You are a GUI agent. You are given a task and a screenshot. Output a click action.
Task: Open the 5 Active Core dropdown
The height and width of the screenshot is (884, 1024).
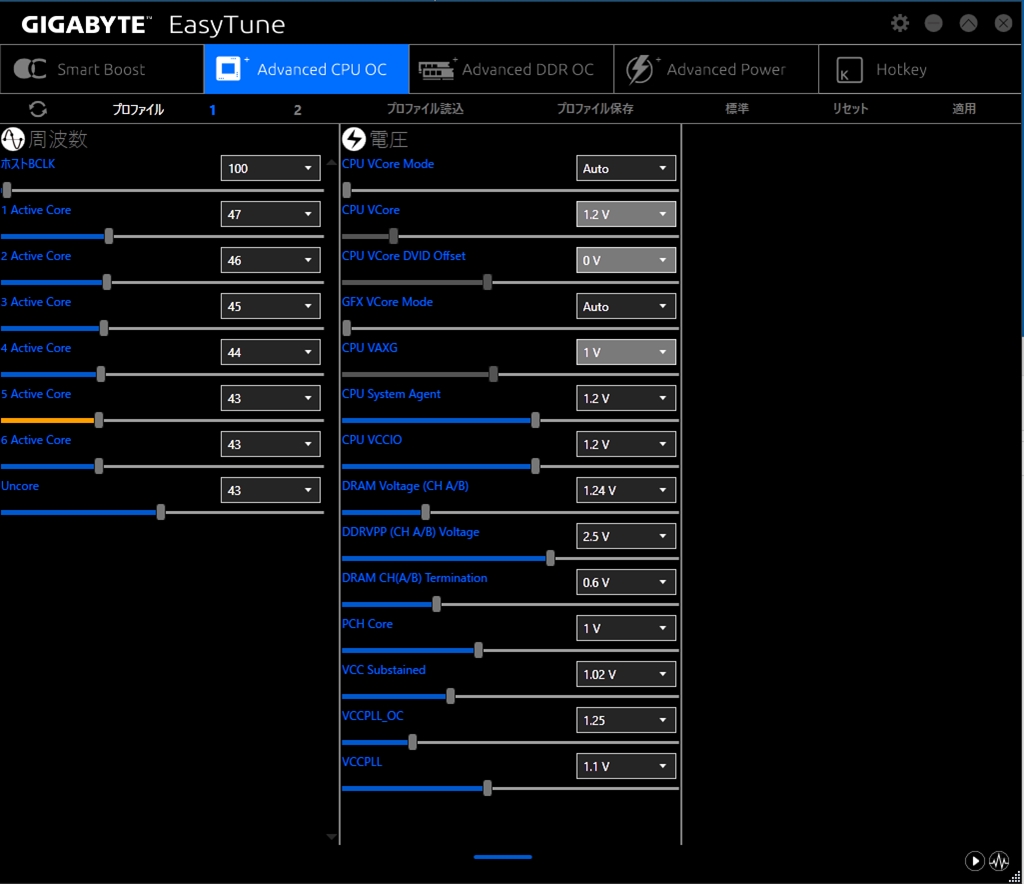pos(270,398)
